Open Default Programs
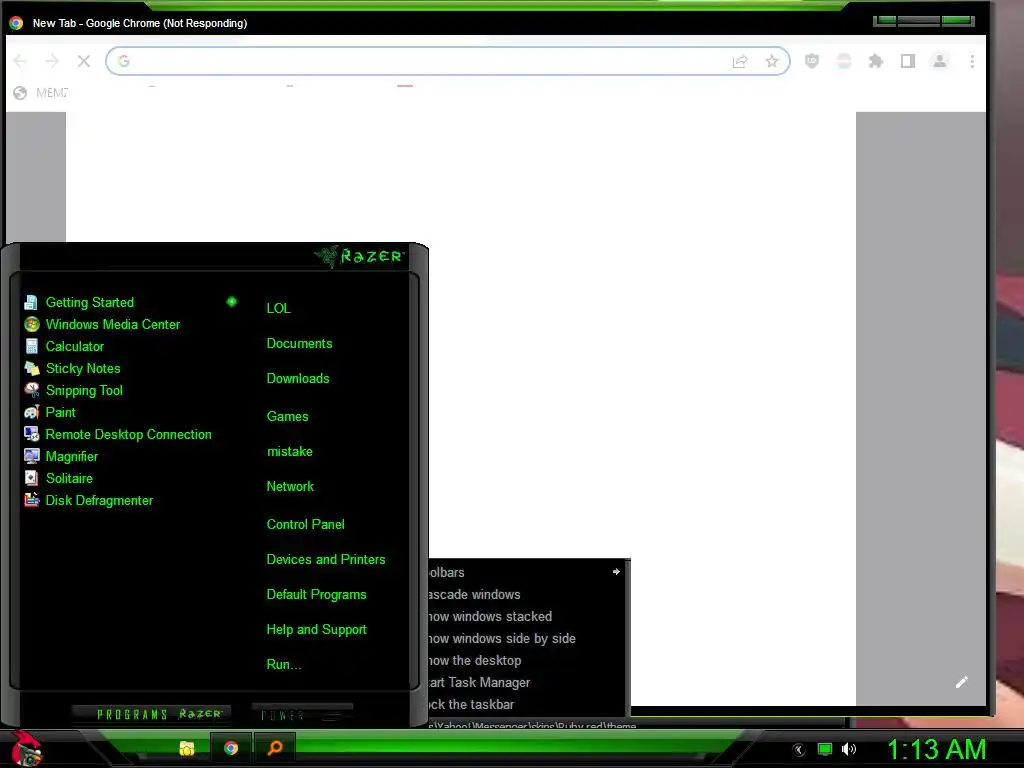1024x768 pixels. [x=316, y=595]
